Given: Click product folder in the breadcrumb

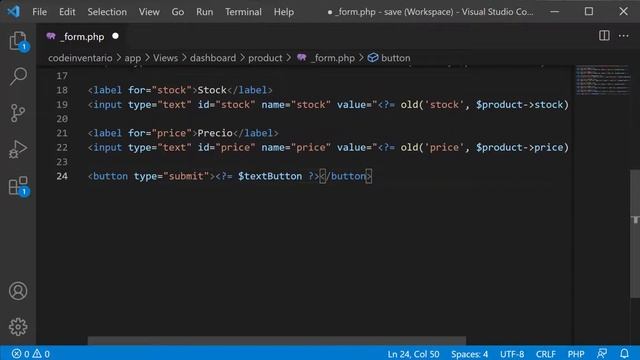Looking at the screenshot, I should 265,58.
